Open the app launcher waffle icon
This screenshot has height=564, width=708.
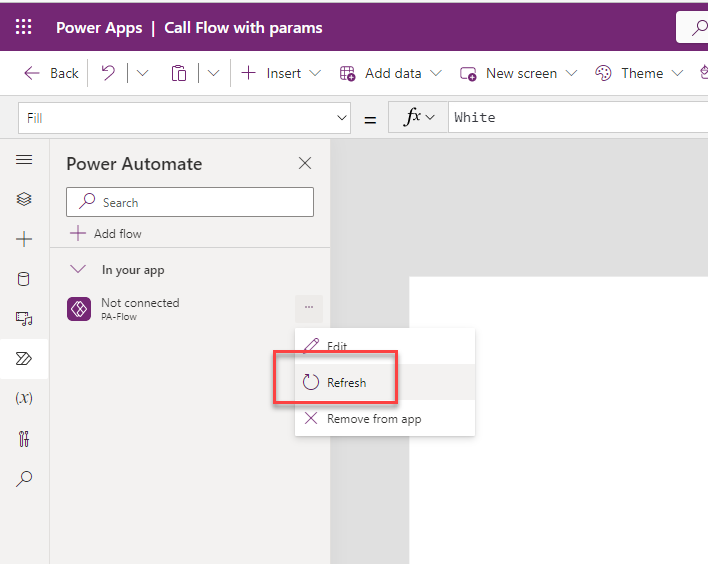click(x=24, y=27)
